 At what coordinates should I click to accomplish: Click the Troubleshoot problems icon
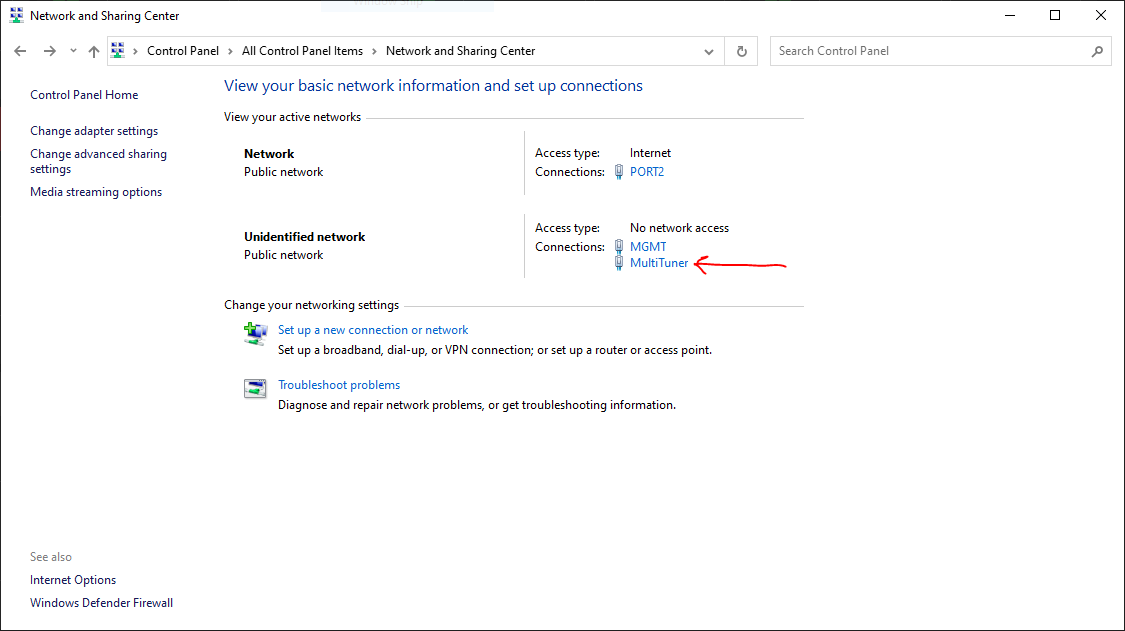coord(256,388)
